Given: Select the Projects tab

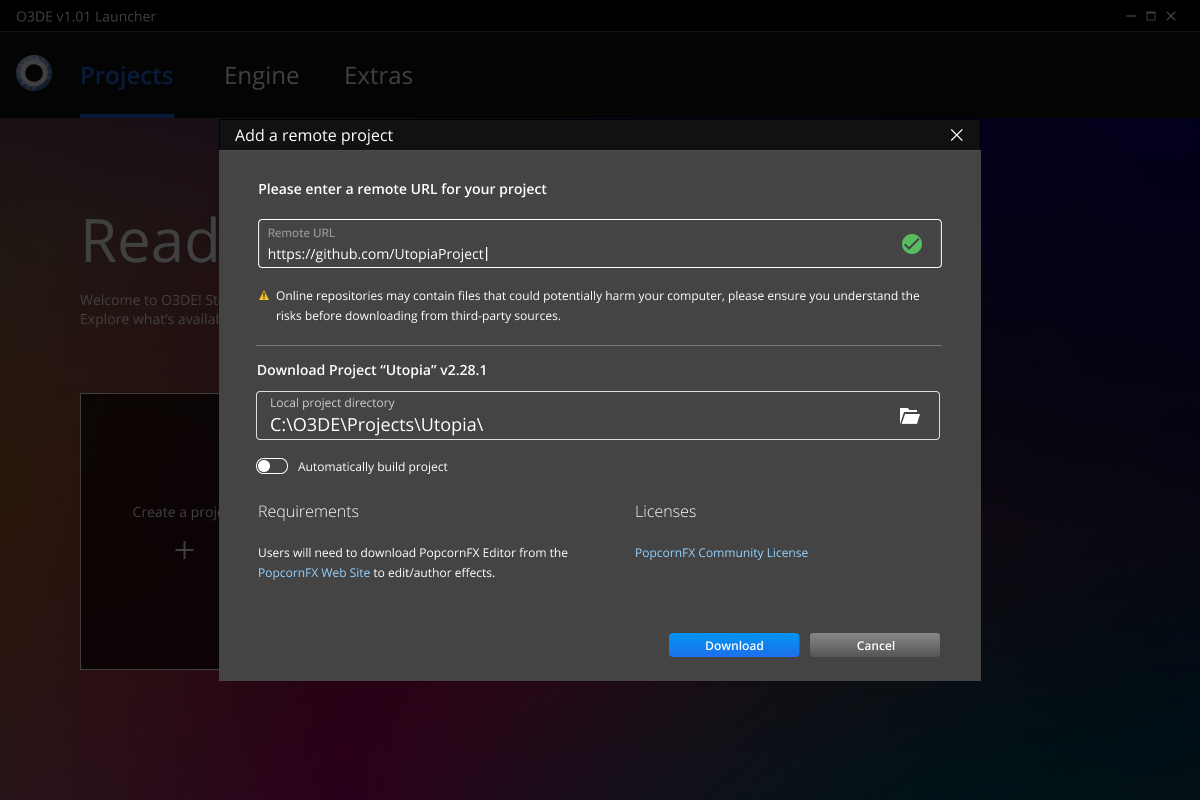Looking at the screenshot, I should click(126, 75).
